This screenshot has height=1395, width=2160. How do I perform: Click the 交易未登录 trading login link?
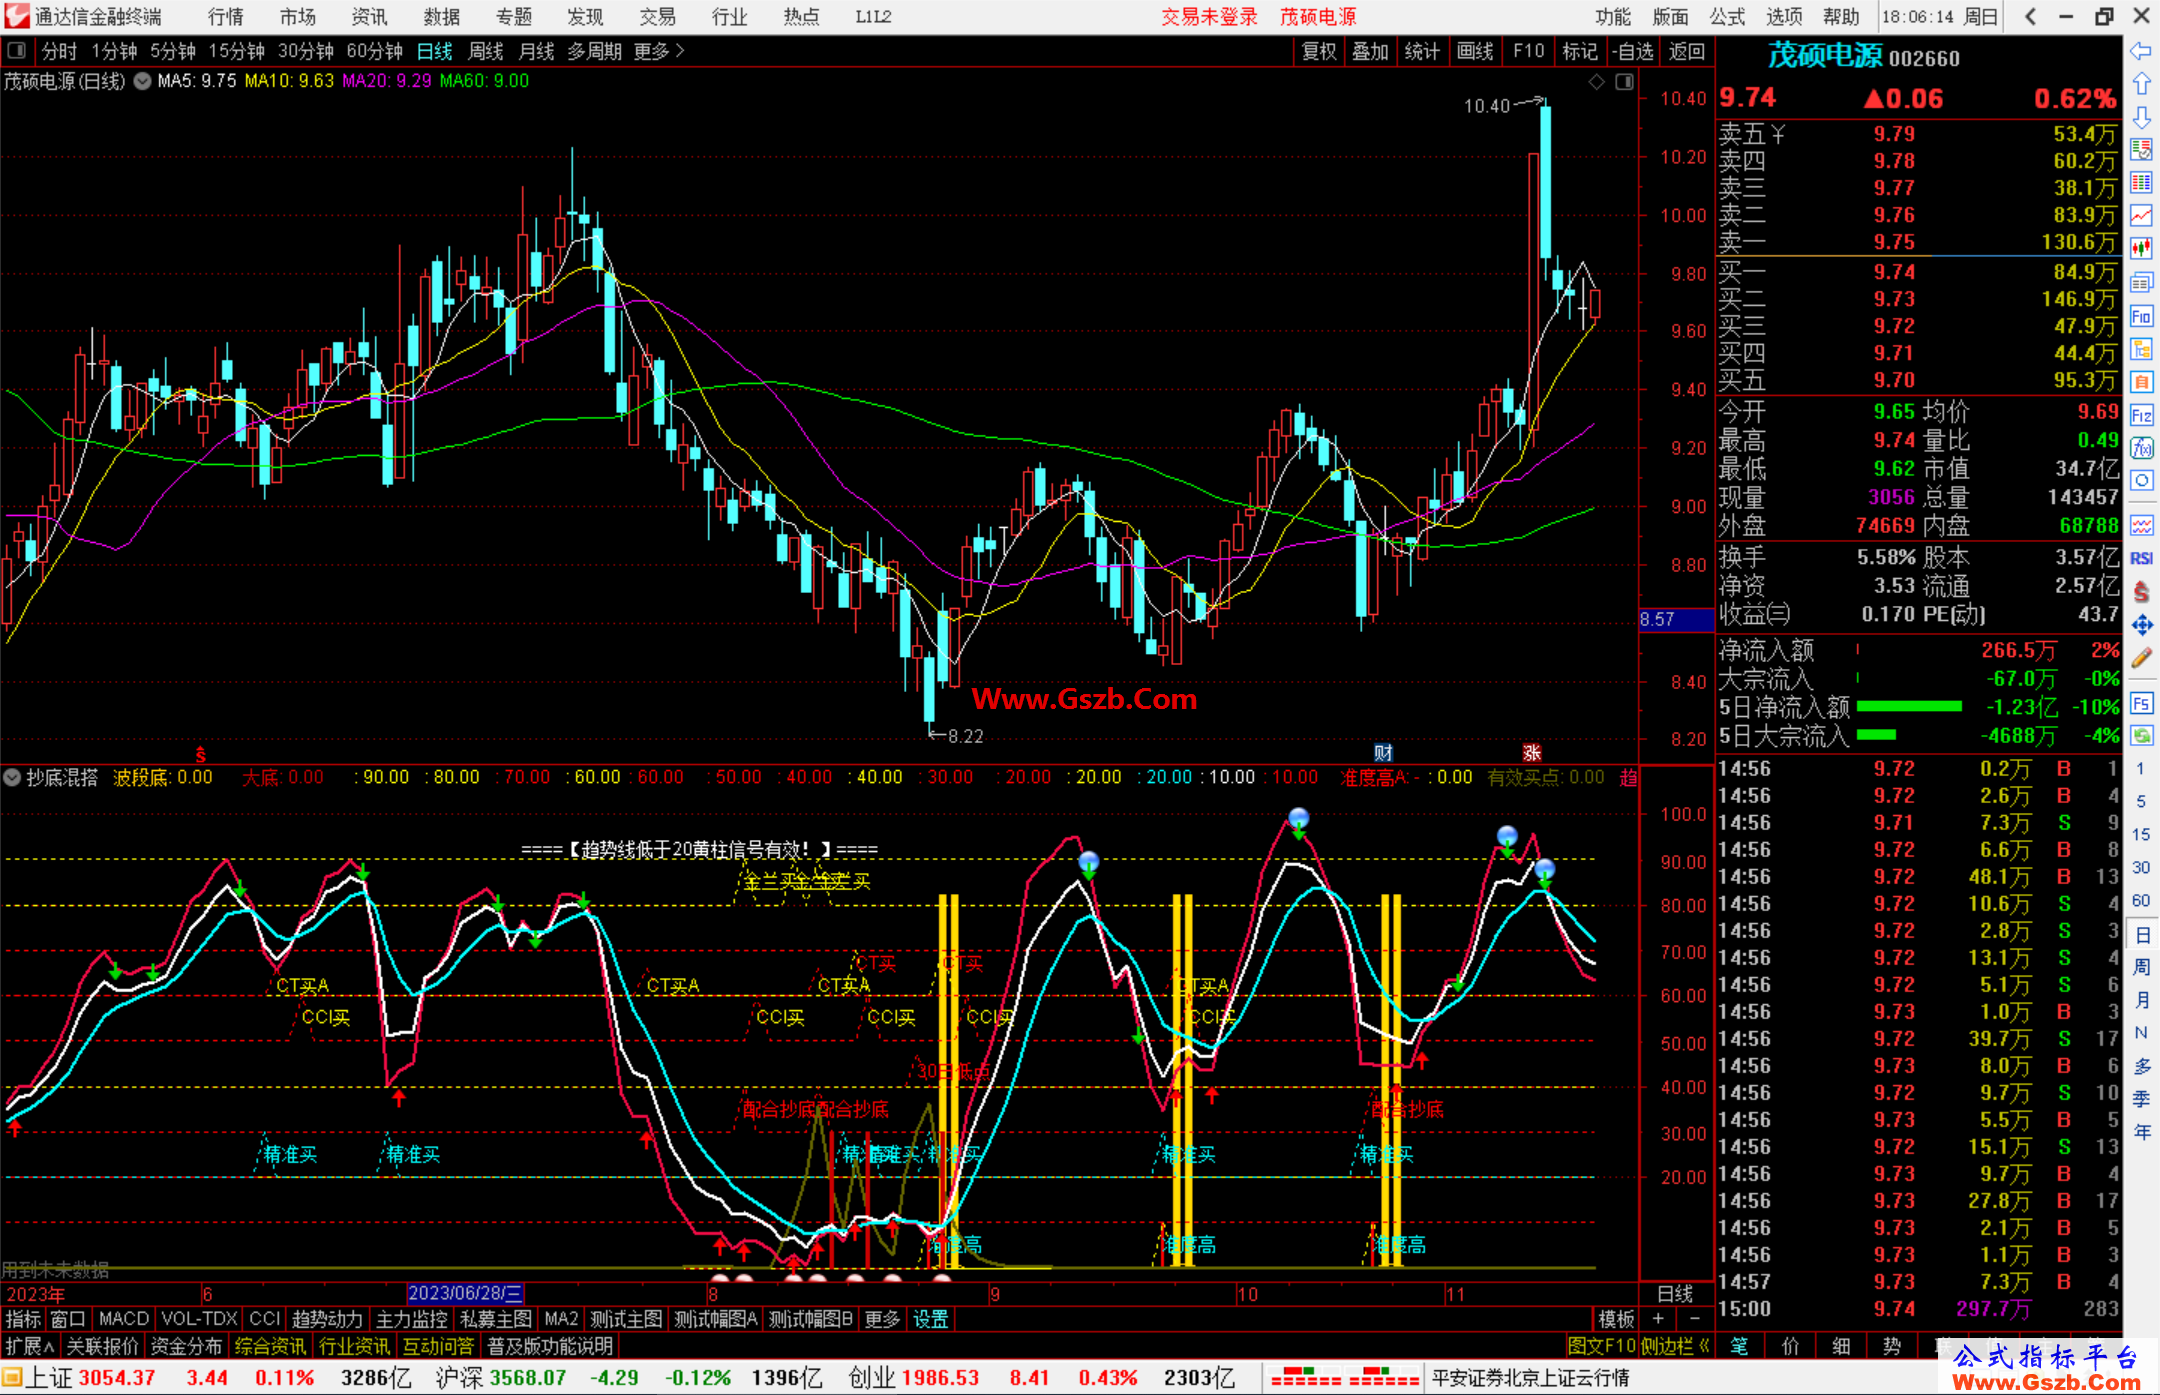point(1209,16)
